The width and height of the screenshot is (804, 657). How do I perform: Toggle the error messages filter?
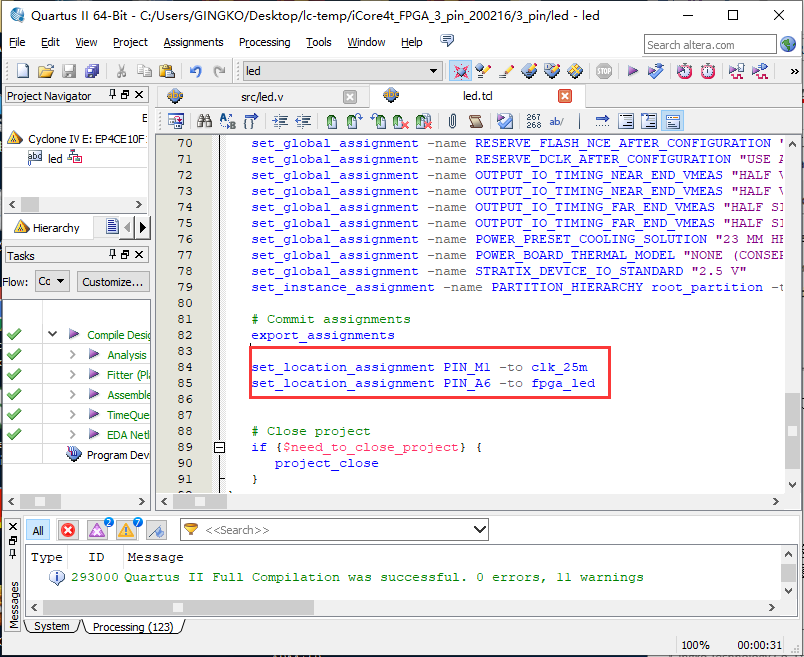coord(68,530)
